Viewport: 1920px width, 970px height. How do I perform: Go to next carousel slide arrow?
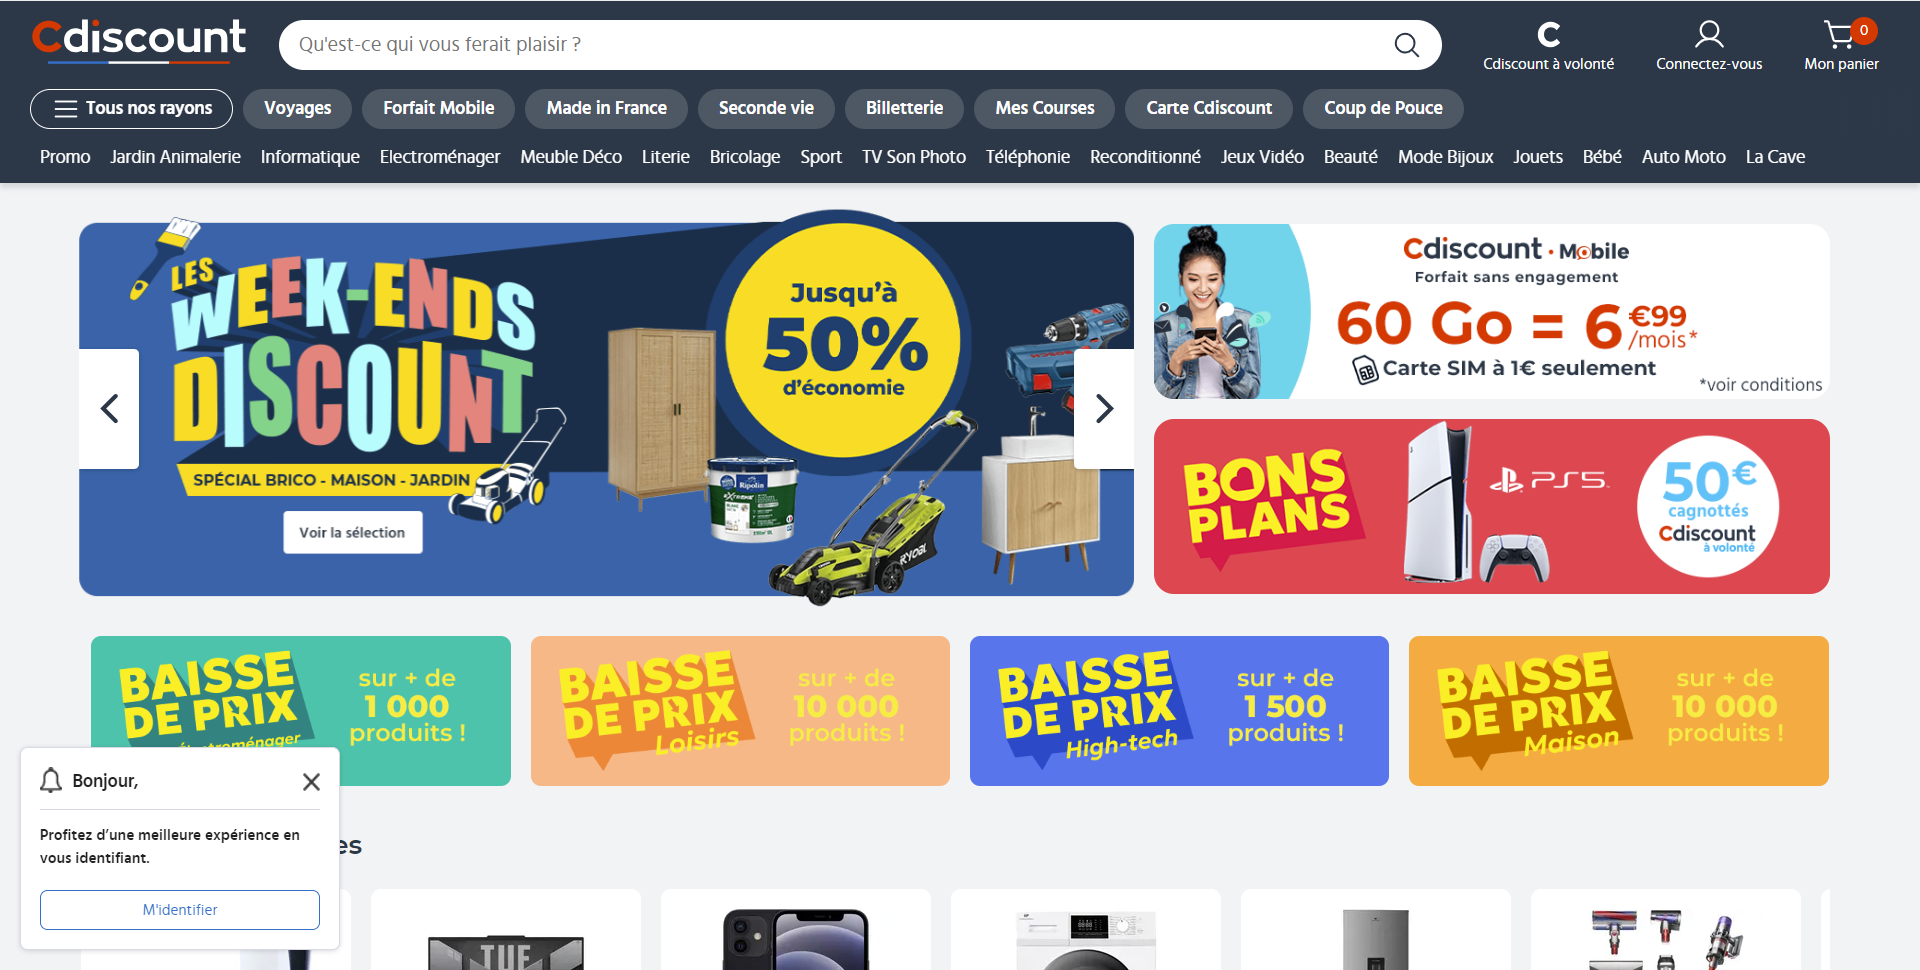(1104, 408)
